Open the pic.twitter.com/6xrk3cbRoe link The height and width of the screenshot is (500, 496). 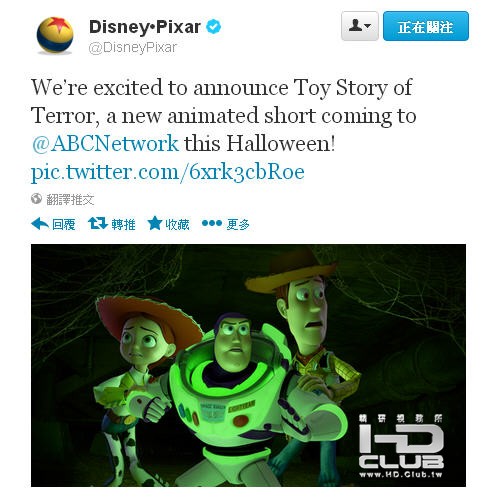pos(168,172)
